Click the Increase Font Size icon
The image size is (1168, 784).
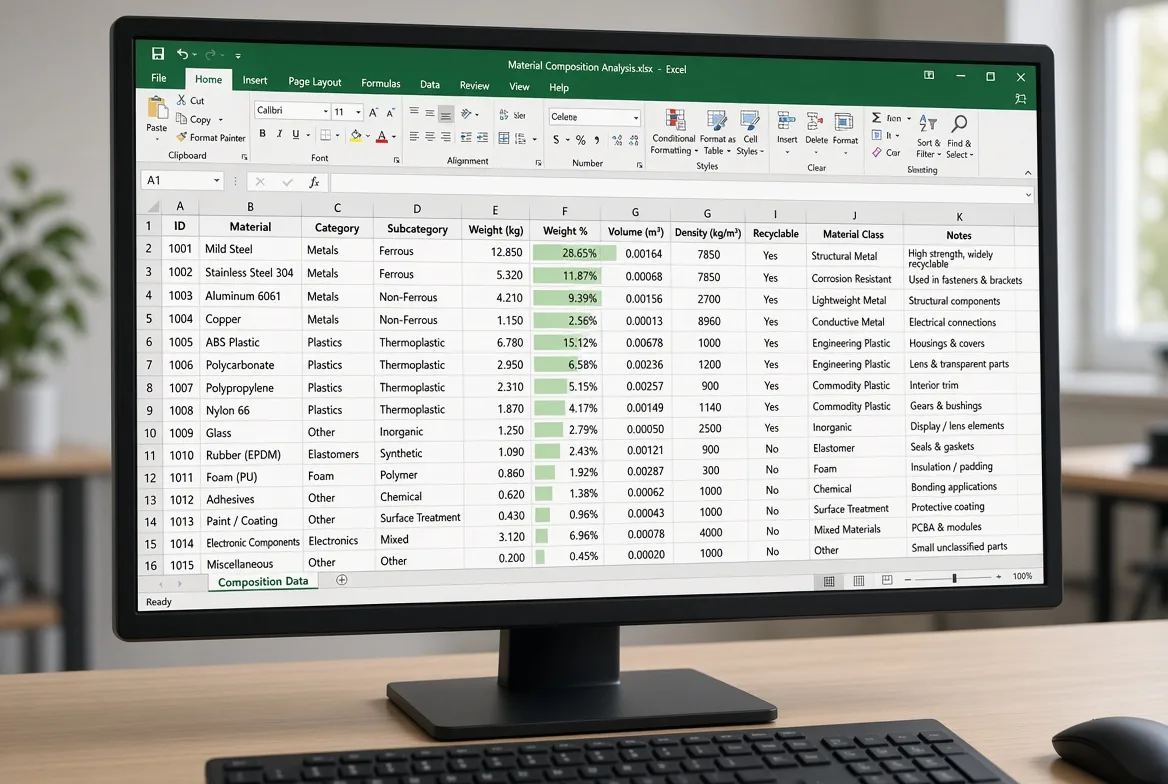pyautogui.click(x=373, y=113)
